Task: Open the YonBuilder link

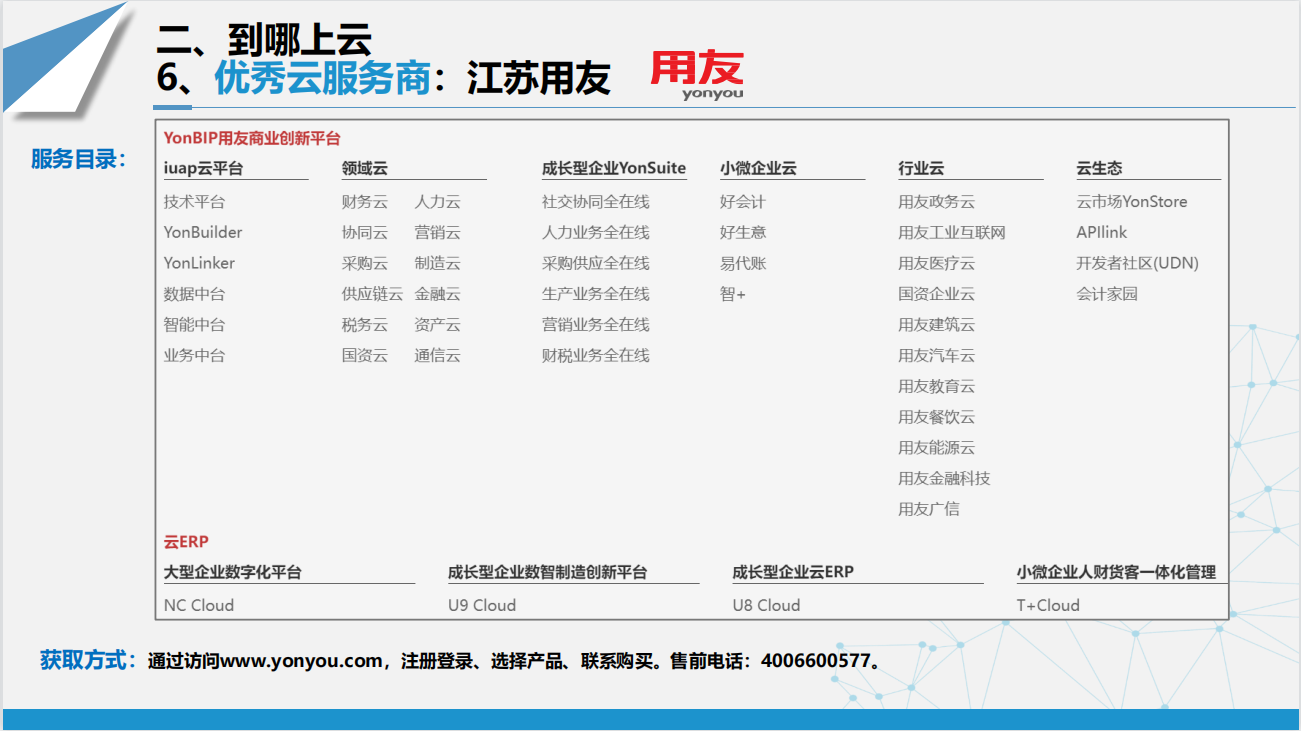Action: coord(203,232)
